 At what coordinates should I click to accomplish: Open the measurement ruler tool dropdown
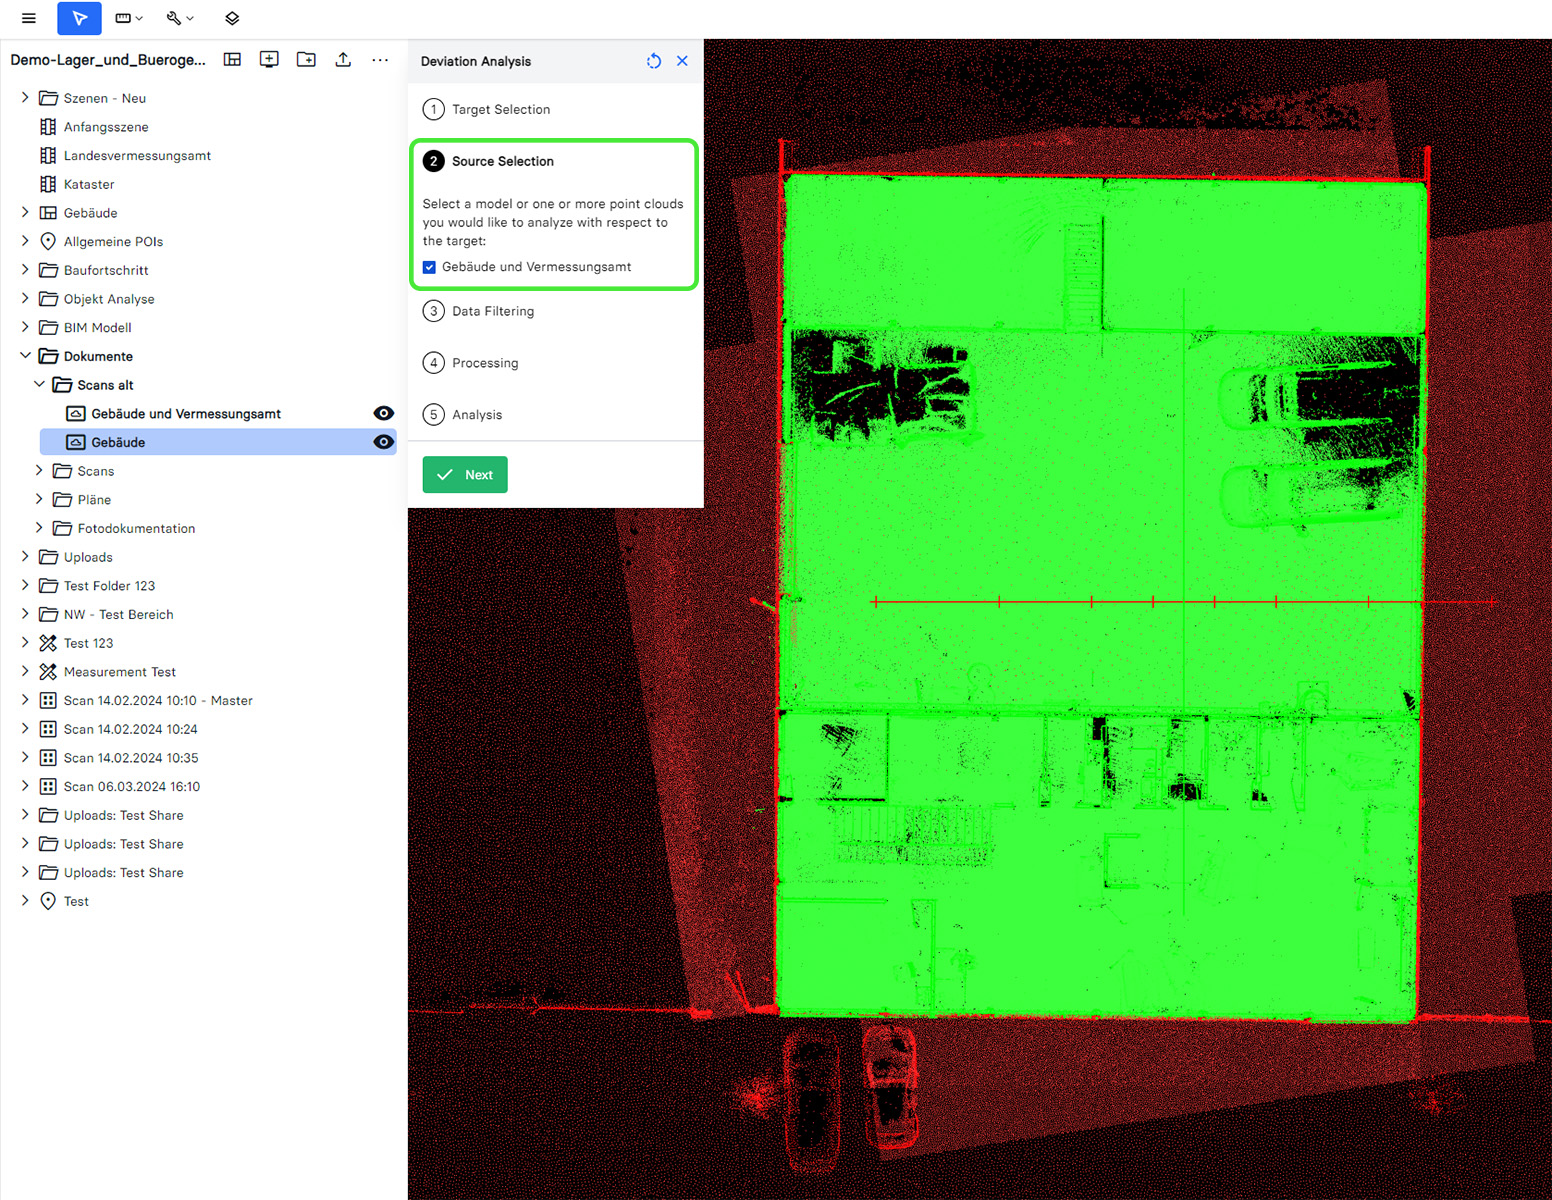click(x=129, y=18)
